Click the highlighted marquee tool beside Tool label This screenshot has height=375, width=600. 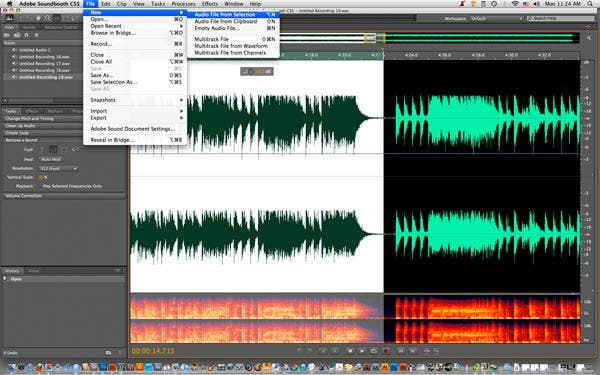pyautogui.click(x=53, y=149)
